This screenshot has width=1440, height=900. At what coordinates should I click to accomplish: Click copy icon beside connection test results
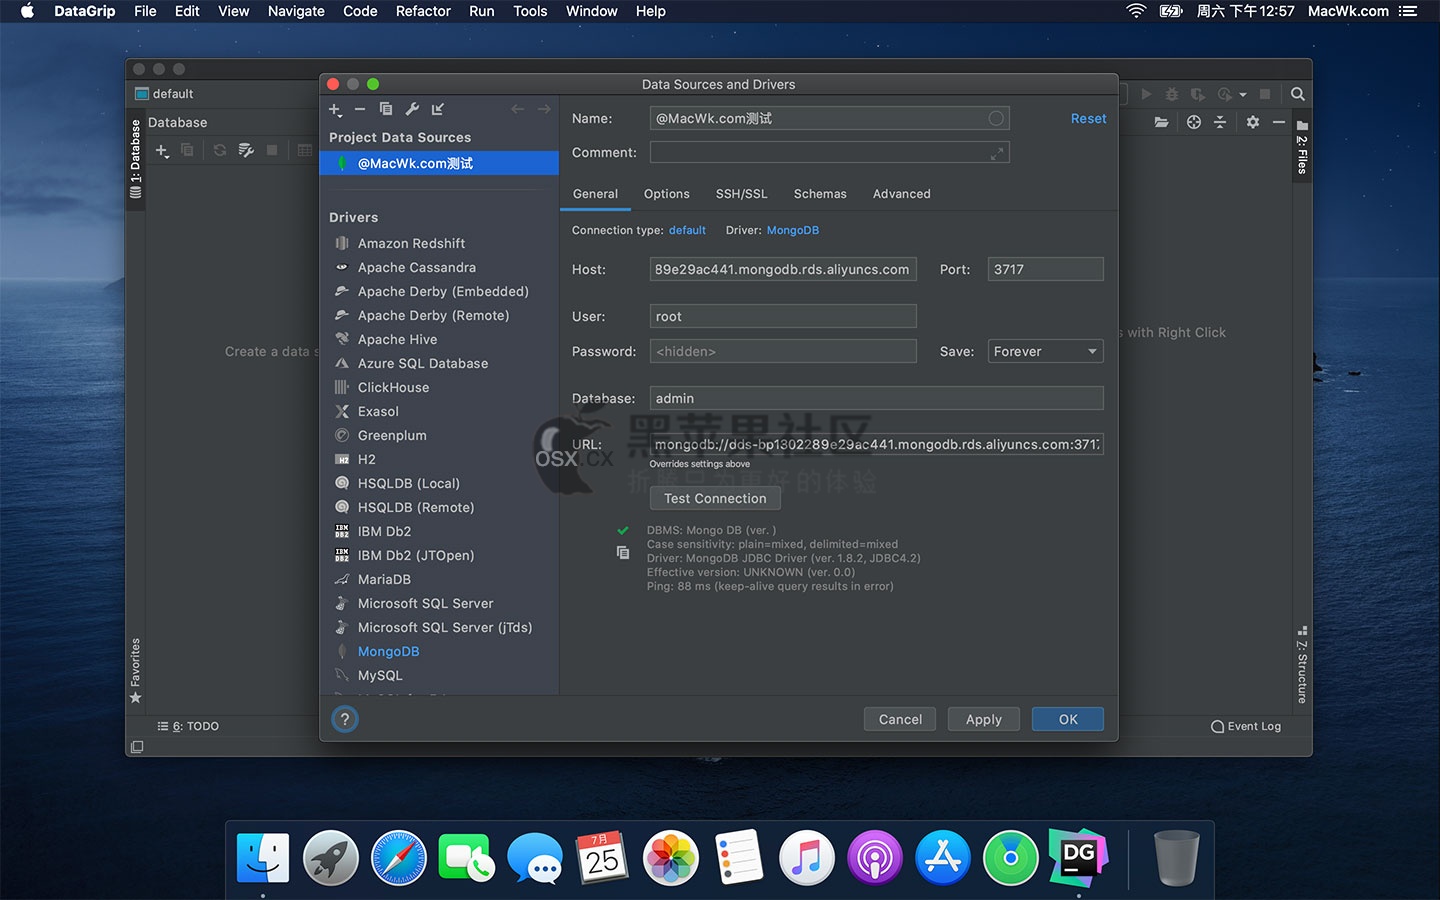pos(623,553)
